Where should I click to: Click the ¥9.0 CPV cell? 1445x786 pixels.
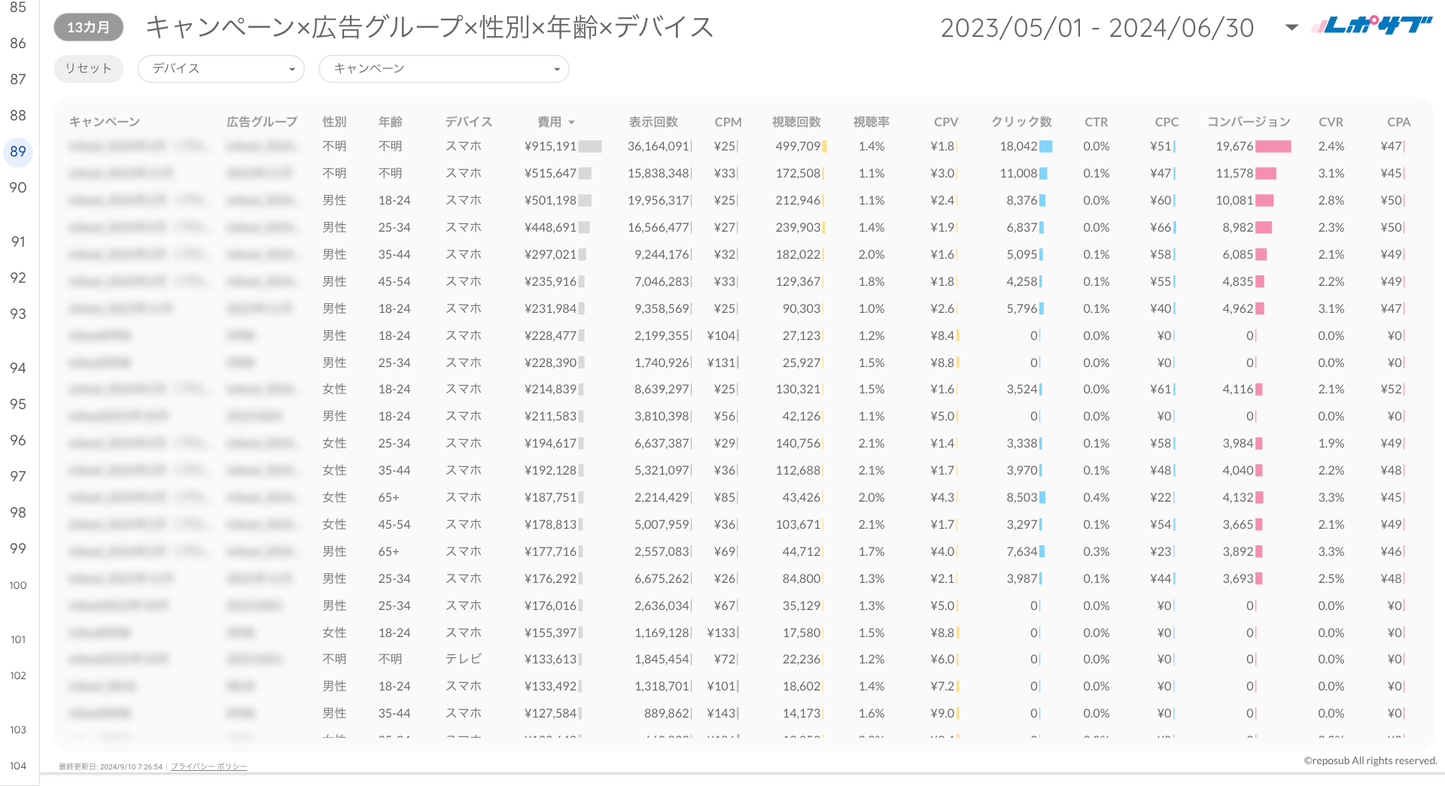[942, 714]
